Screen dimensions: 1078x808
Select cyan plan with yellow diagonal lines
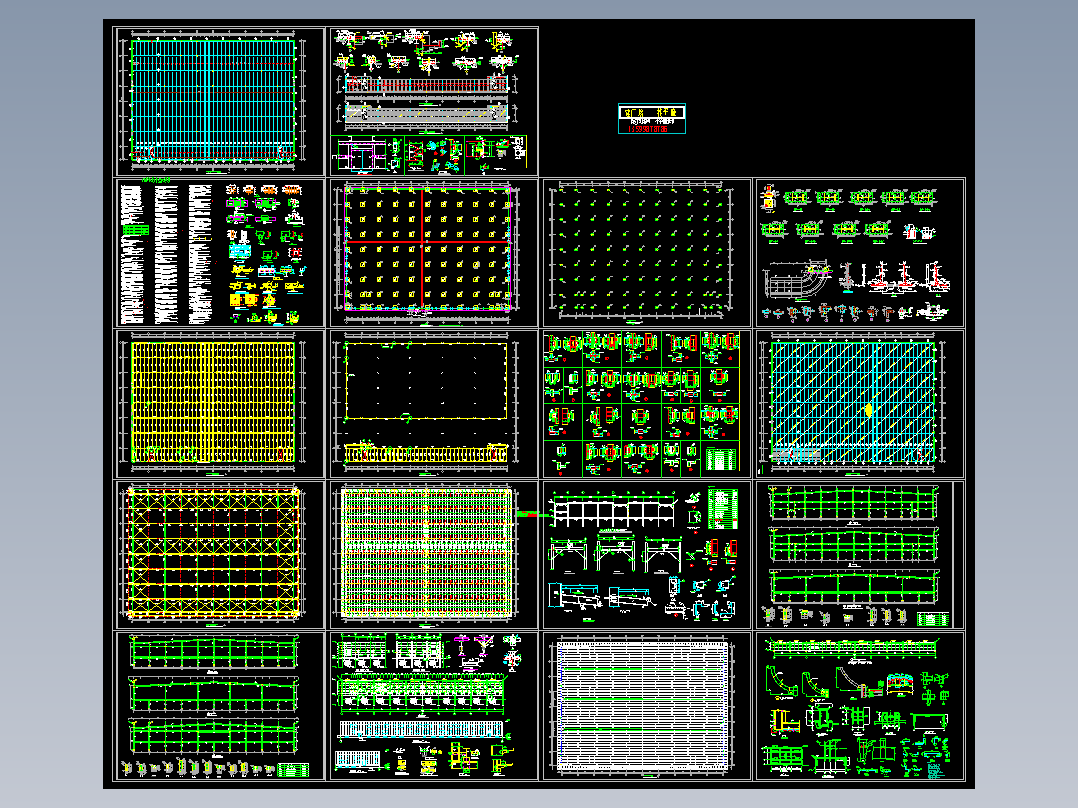click(x=860, y=404)
